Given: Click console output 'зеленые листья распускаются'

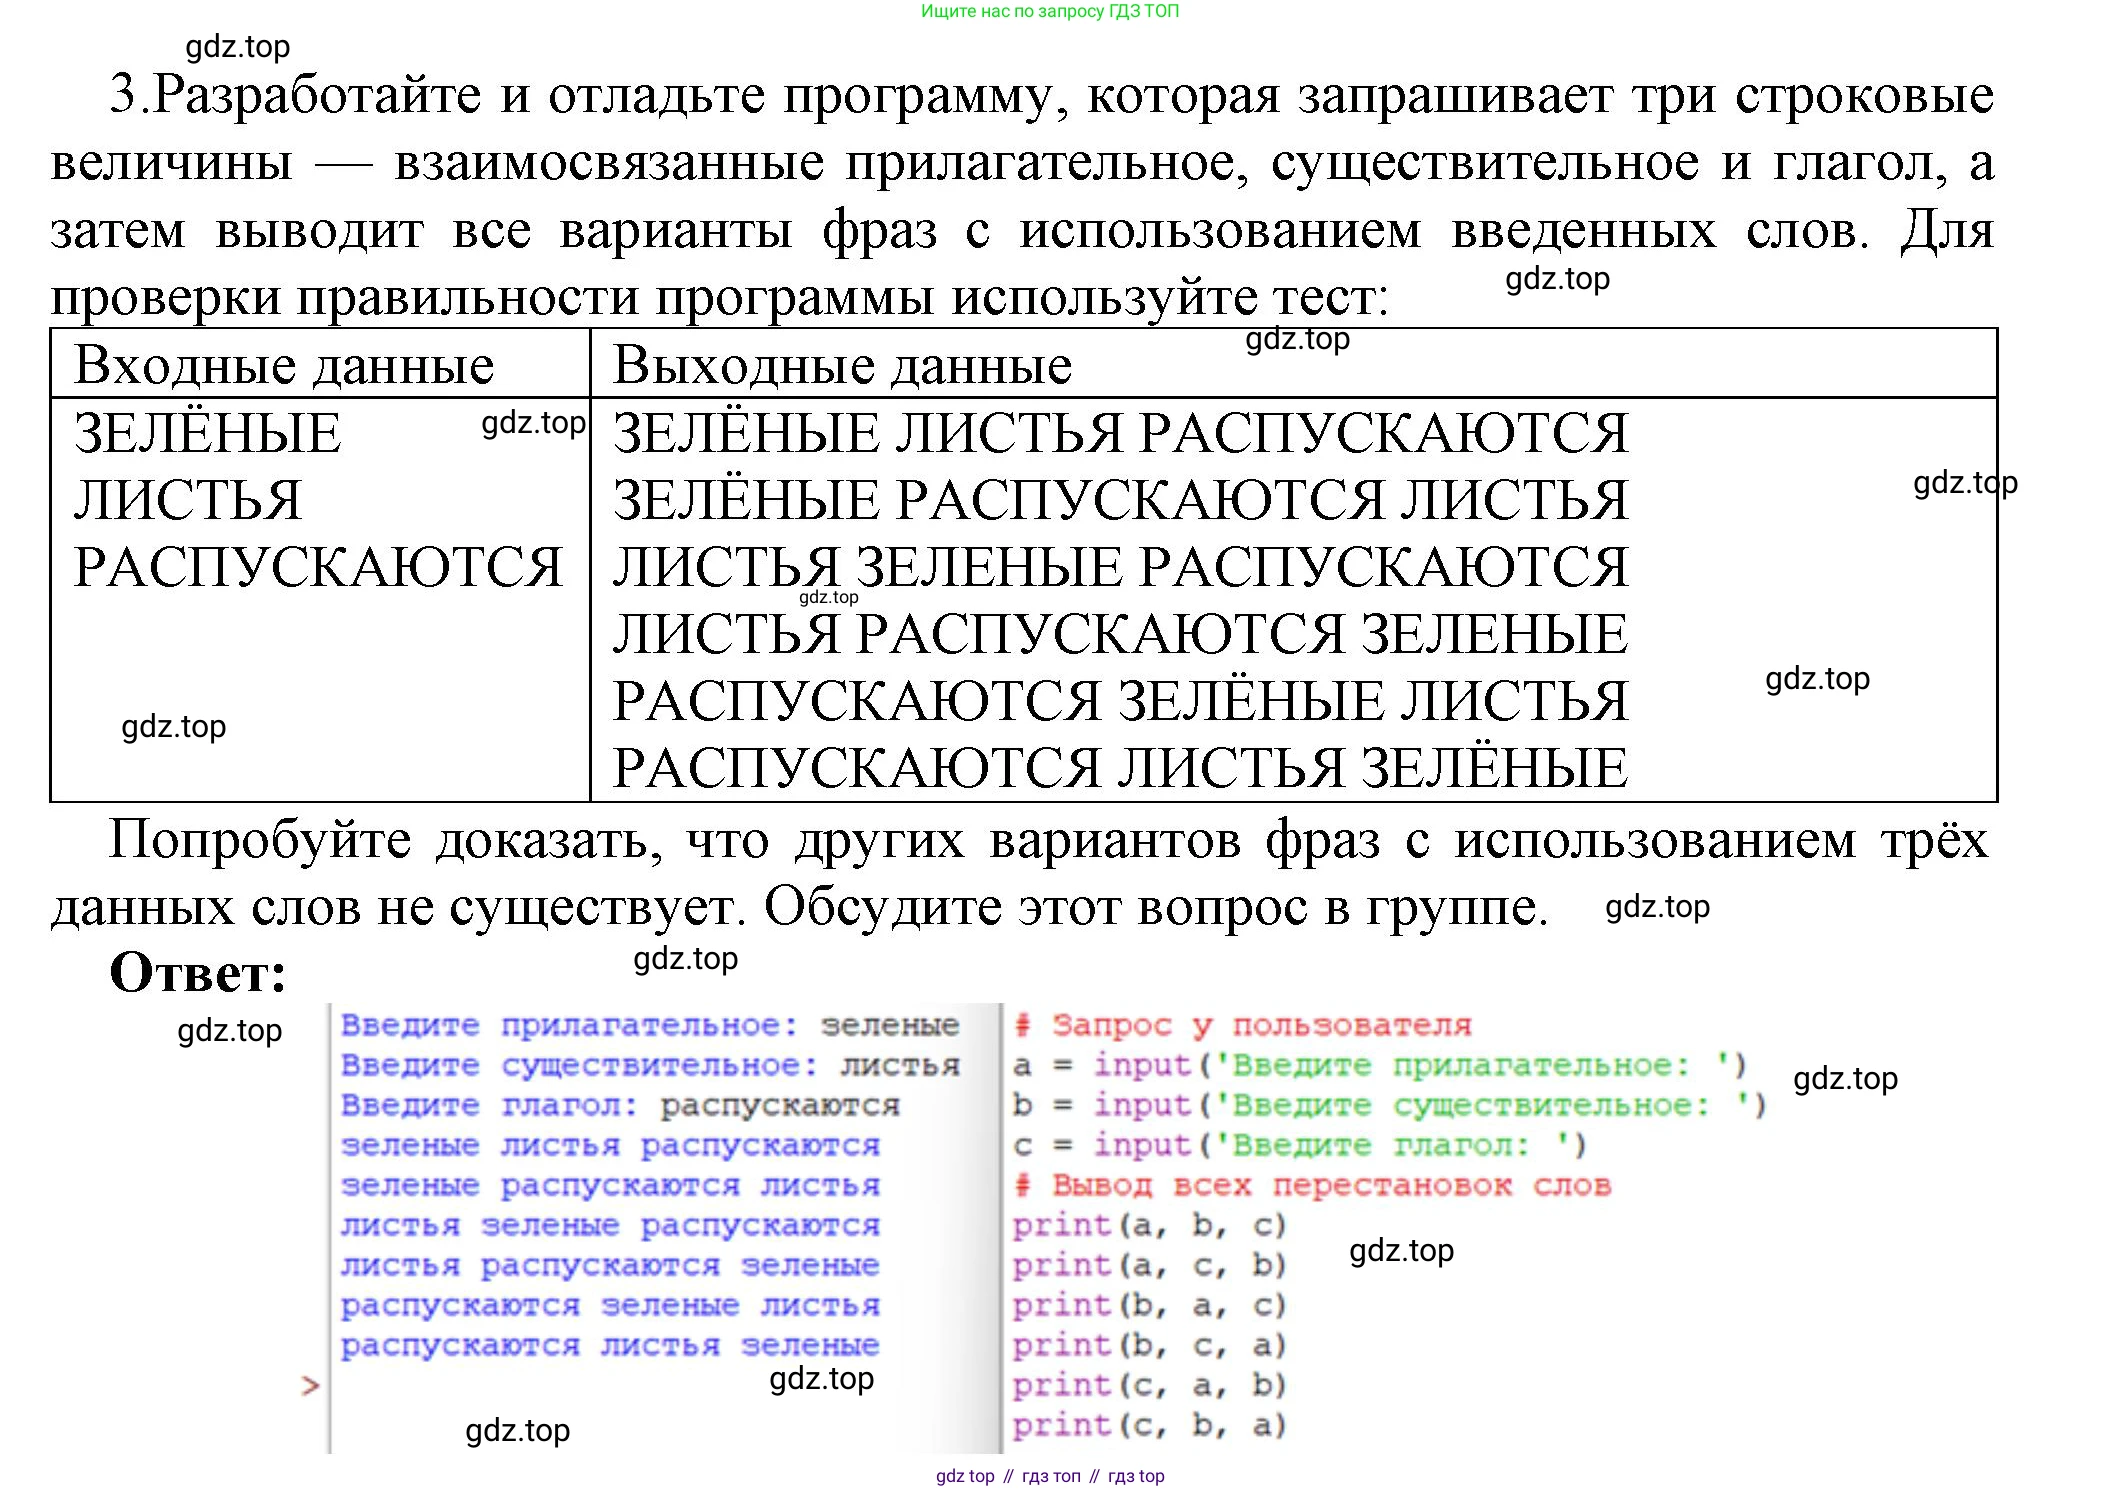Looking at the screenshot, I should (x=610, y=1146).
